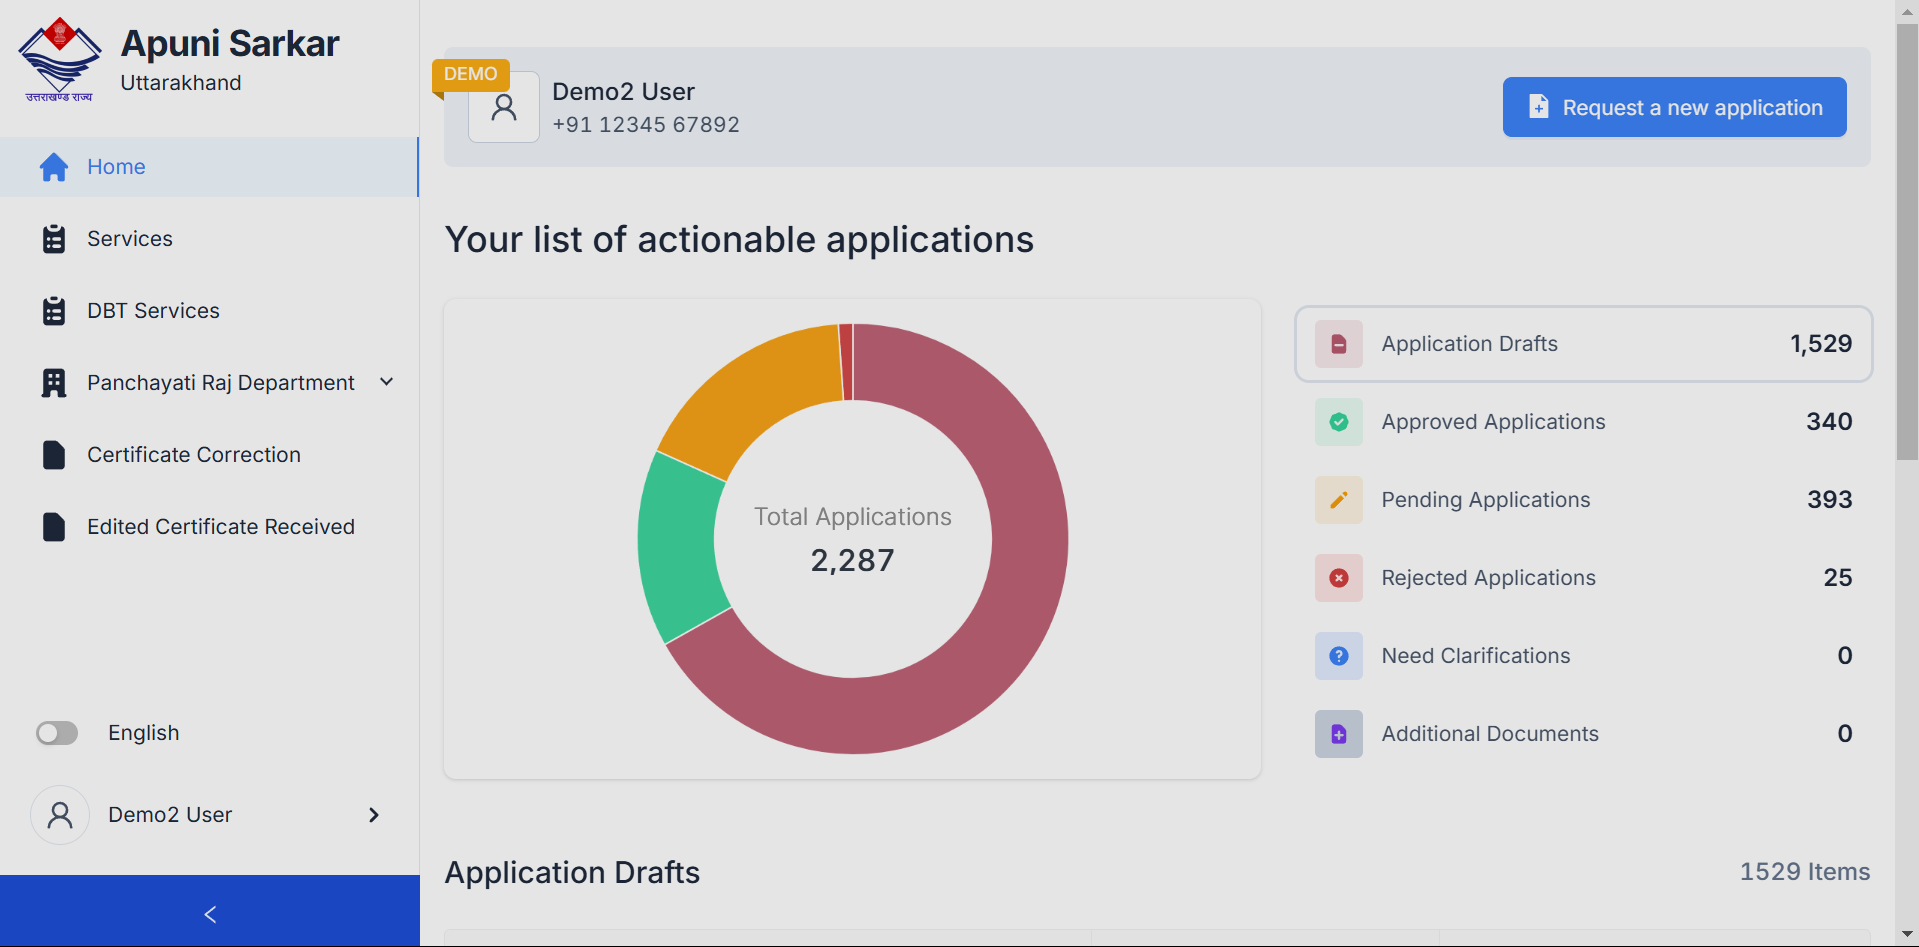Image resolution: width=1919 pixels, height=947 pixels.
Task: Expand the Panchayati Raj Department chevron
Action: coord(387,382)
